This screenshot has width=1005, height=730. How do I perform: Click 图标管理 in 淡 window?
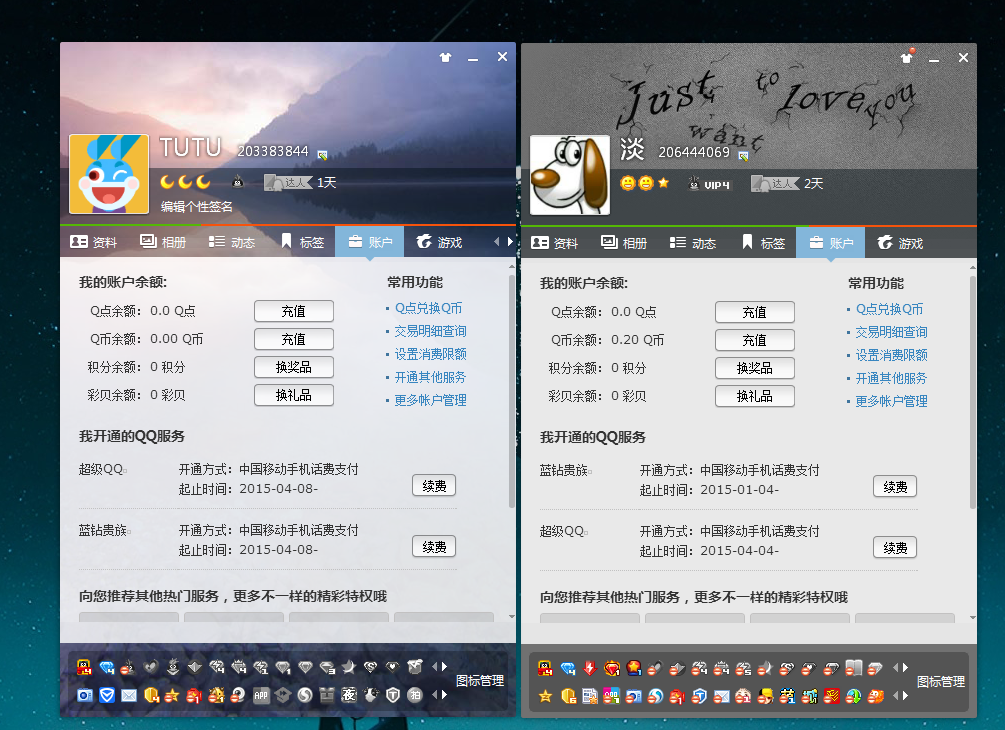941,682
